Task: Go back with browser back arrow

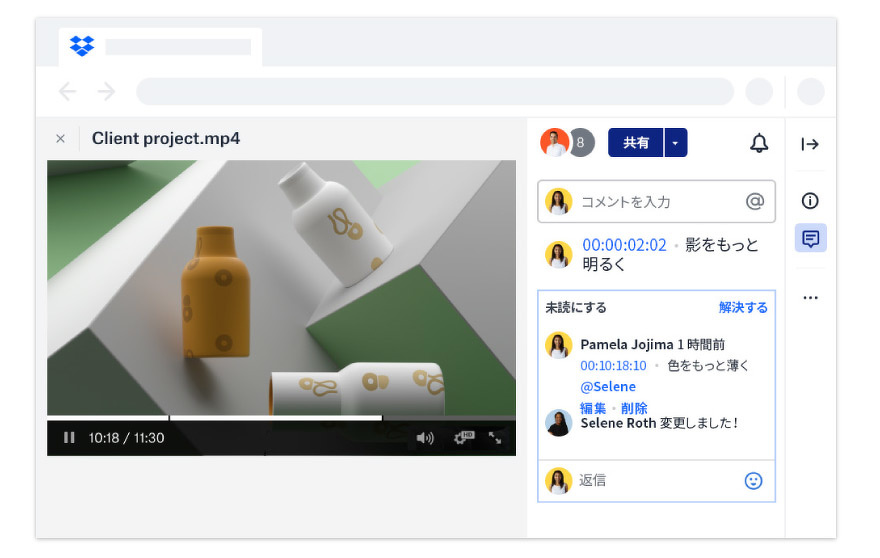Action: click(x=67, y=91)
